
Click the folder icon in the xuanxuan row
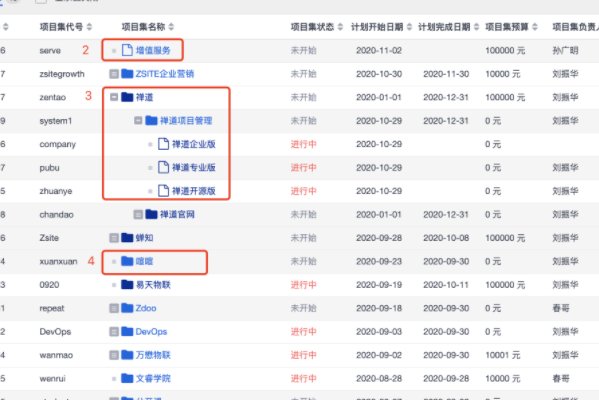pyautogui.click(x=127, y=261)
